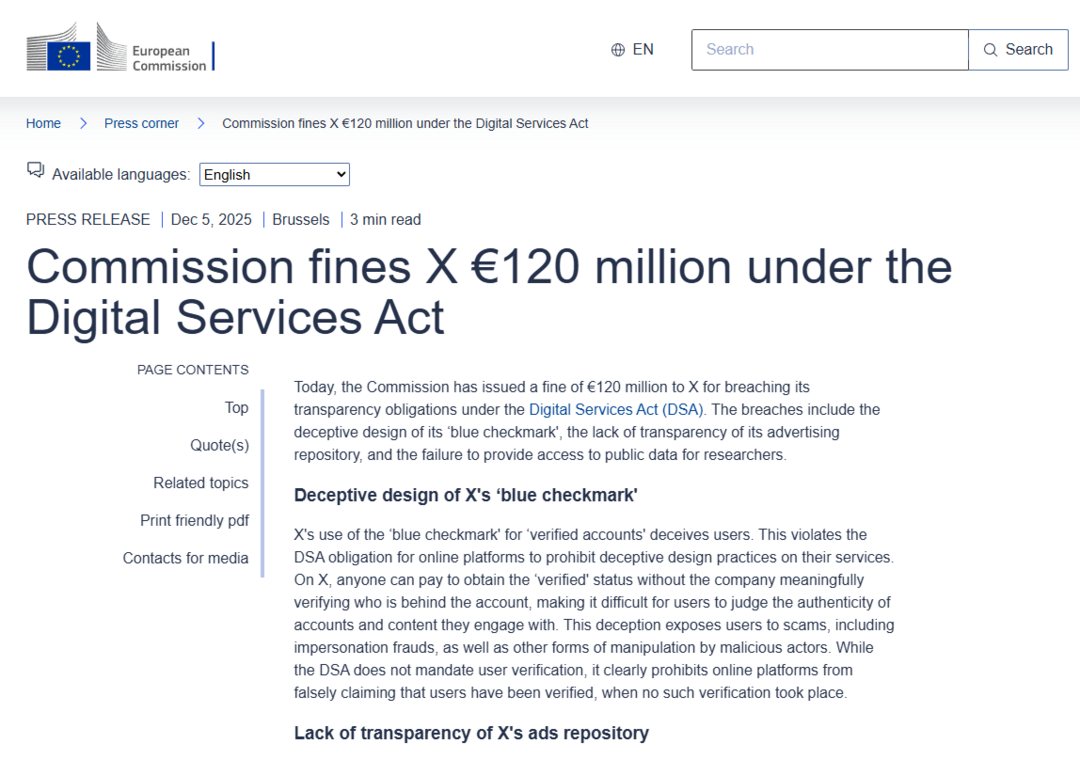Click the Deceptive design of X's 'blue checkmark' heading

pos(466,495)
